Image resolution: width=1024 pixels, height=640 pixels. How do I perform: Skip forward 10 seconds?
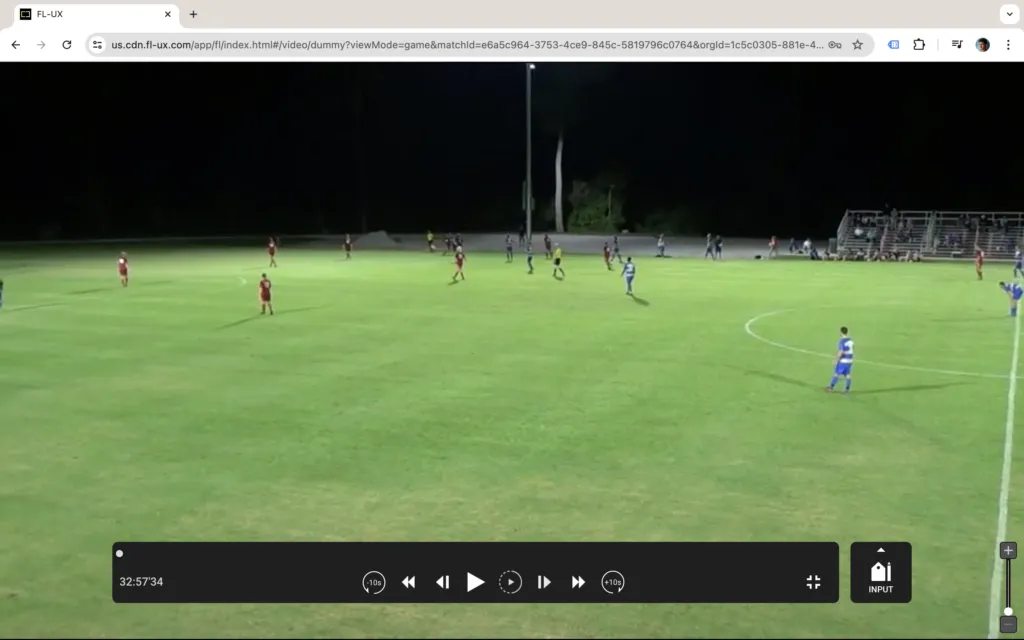click(x=613, y=582)
